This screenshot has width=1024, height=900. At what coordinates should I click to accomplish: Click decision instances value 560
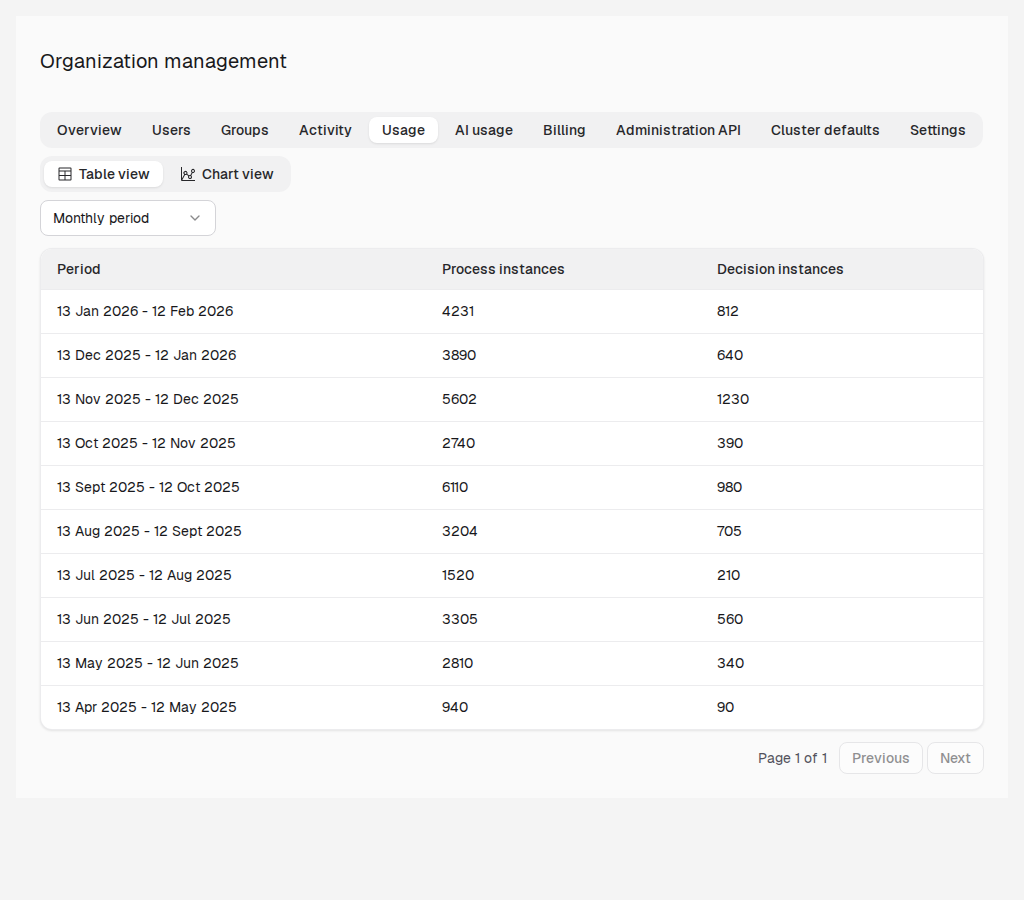click(729, 619)
